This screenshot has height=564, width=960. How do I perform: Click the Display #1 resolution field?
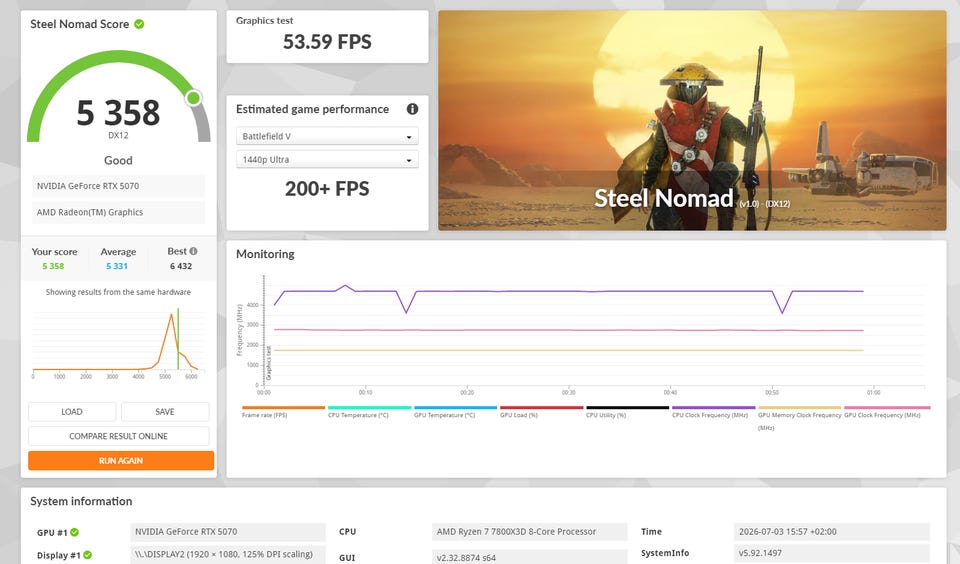(228, 554)
